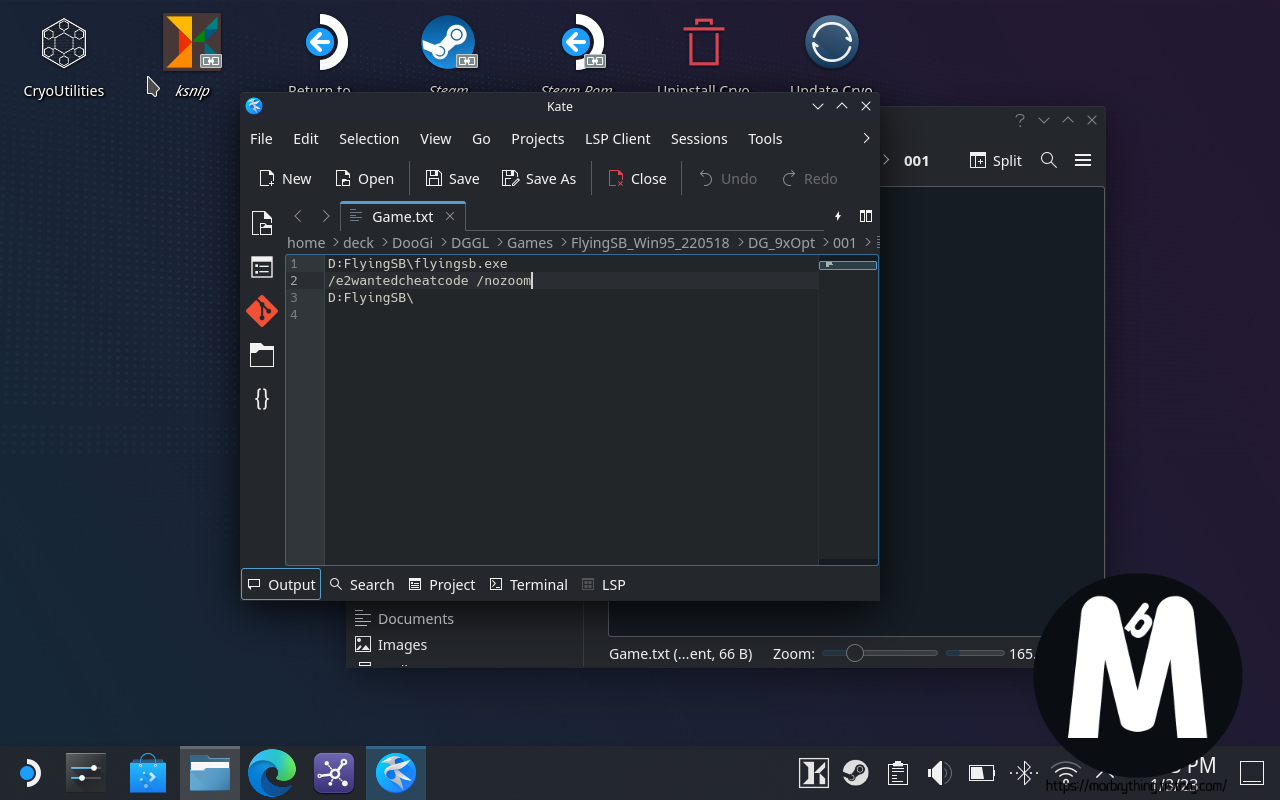Click the Quick Open lightning icon
The image size is (1280, 800).
coord(838,216)
